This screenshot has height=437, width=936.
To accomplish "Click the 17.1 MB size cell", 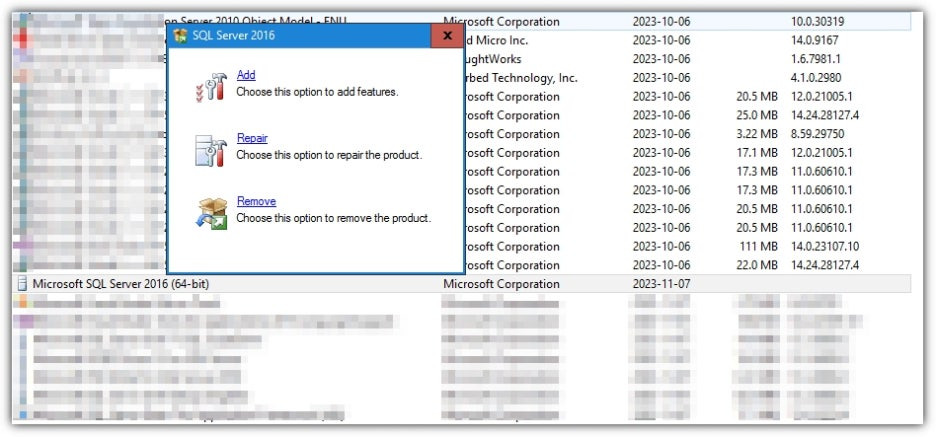I will [757, 153].
